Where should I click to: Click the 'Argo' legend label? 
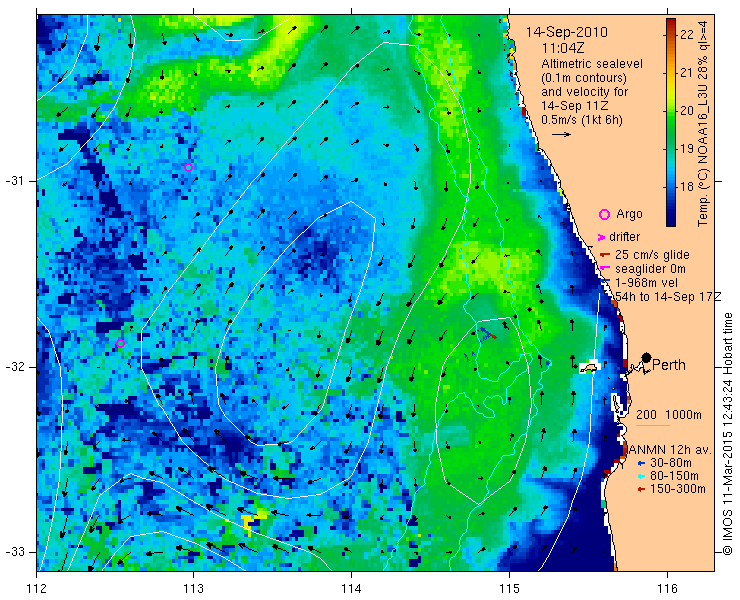tap(629, 214)
